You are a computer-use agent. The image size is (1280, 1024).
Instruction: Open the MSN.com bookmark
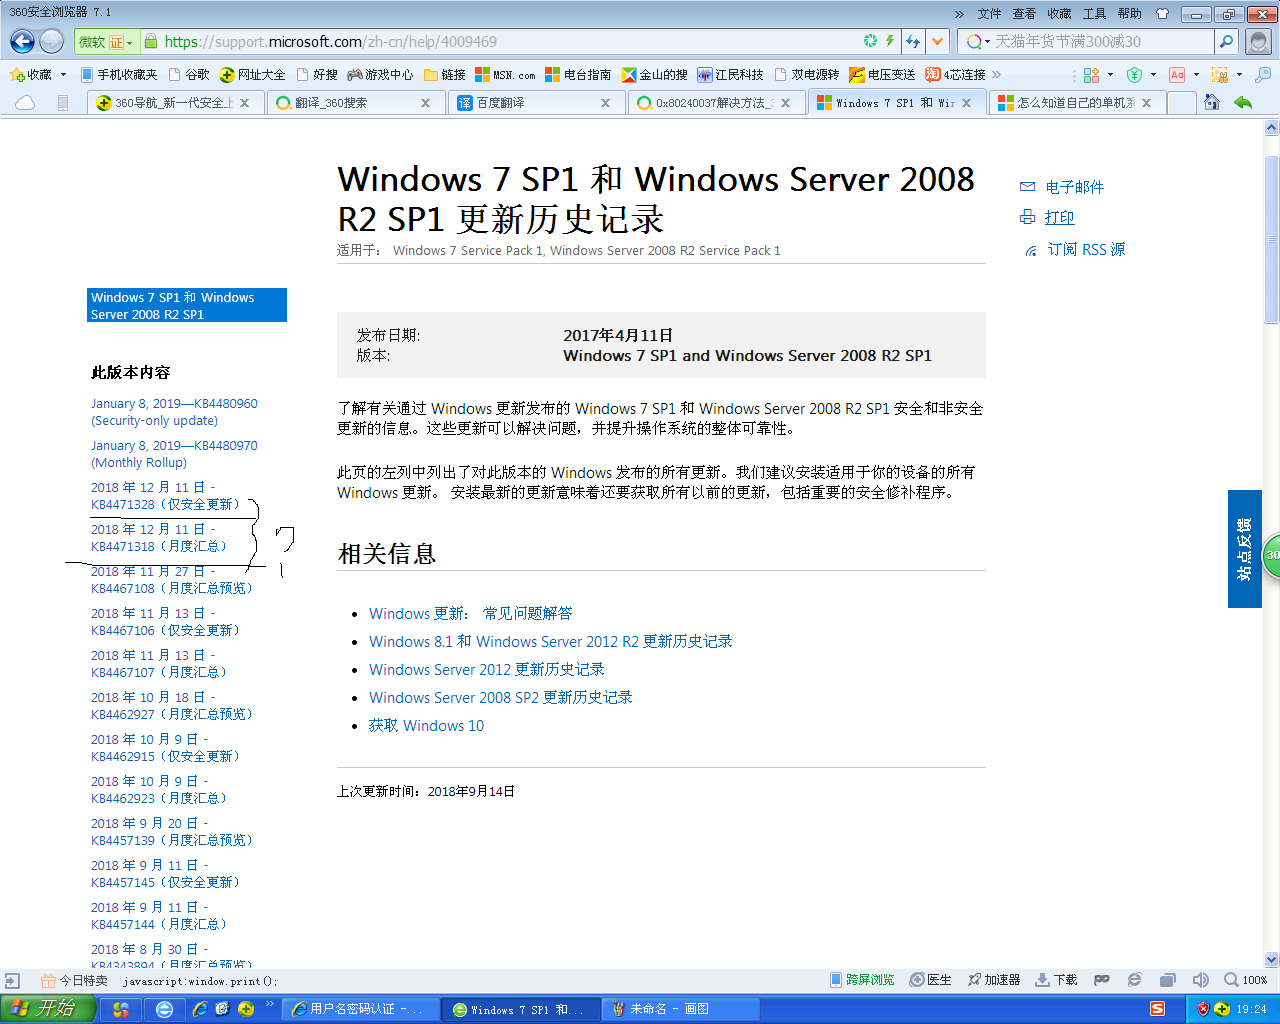point(505,75)
